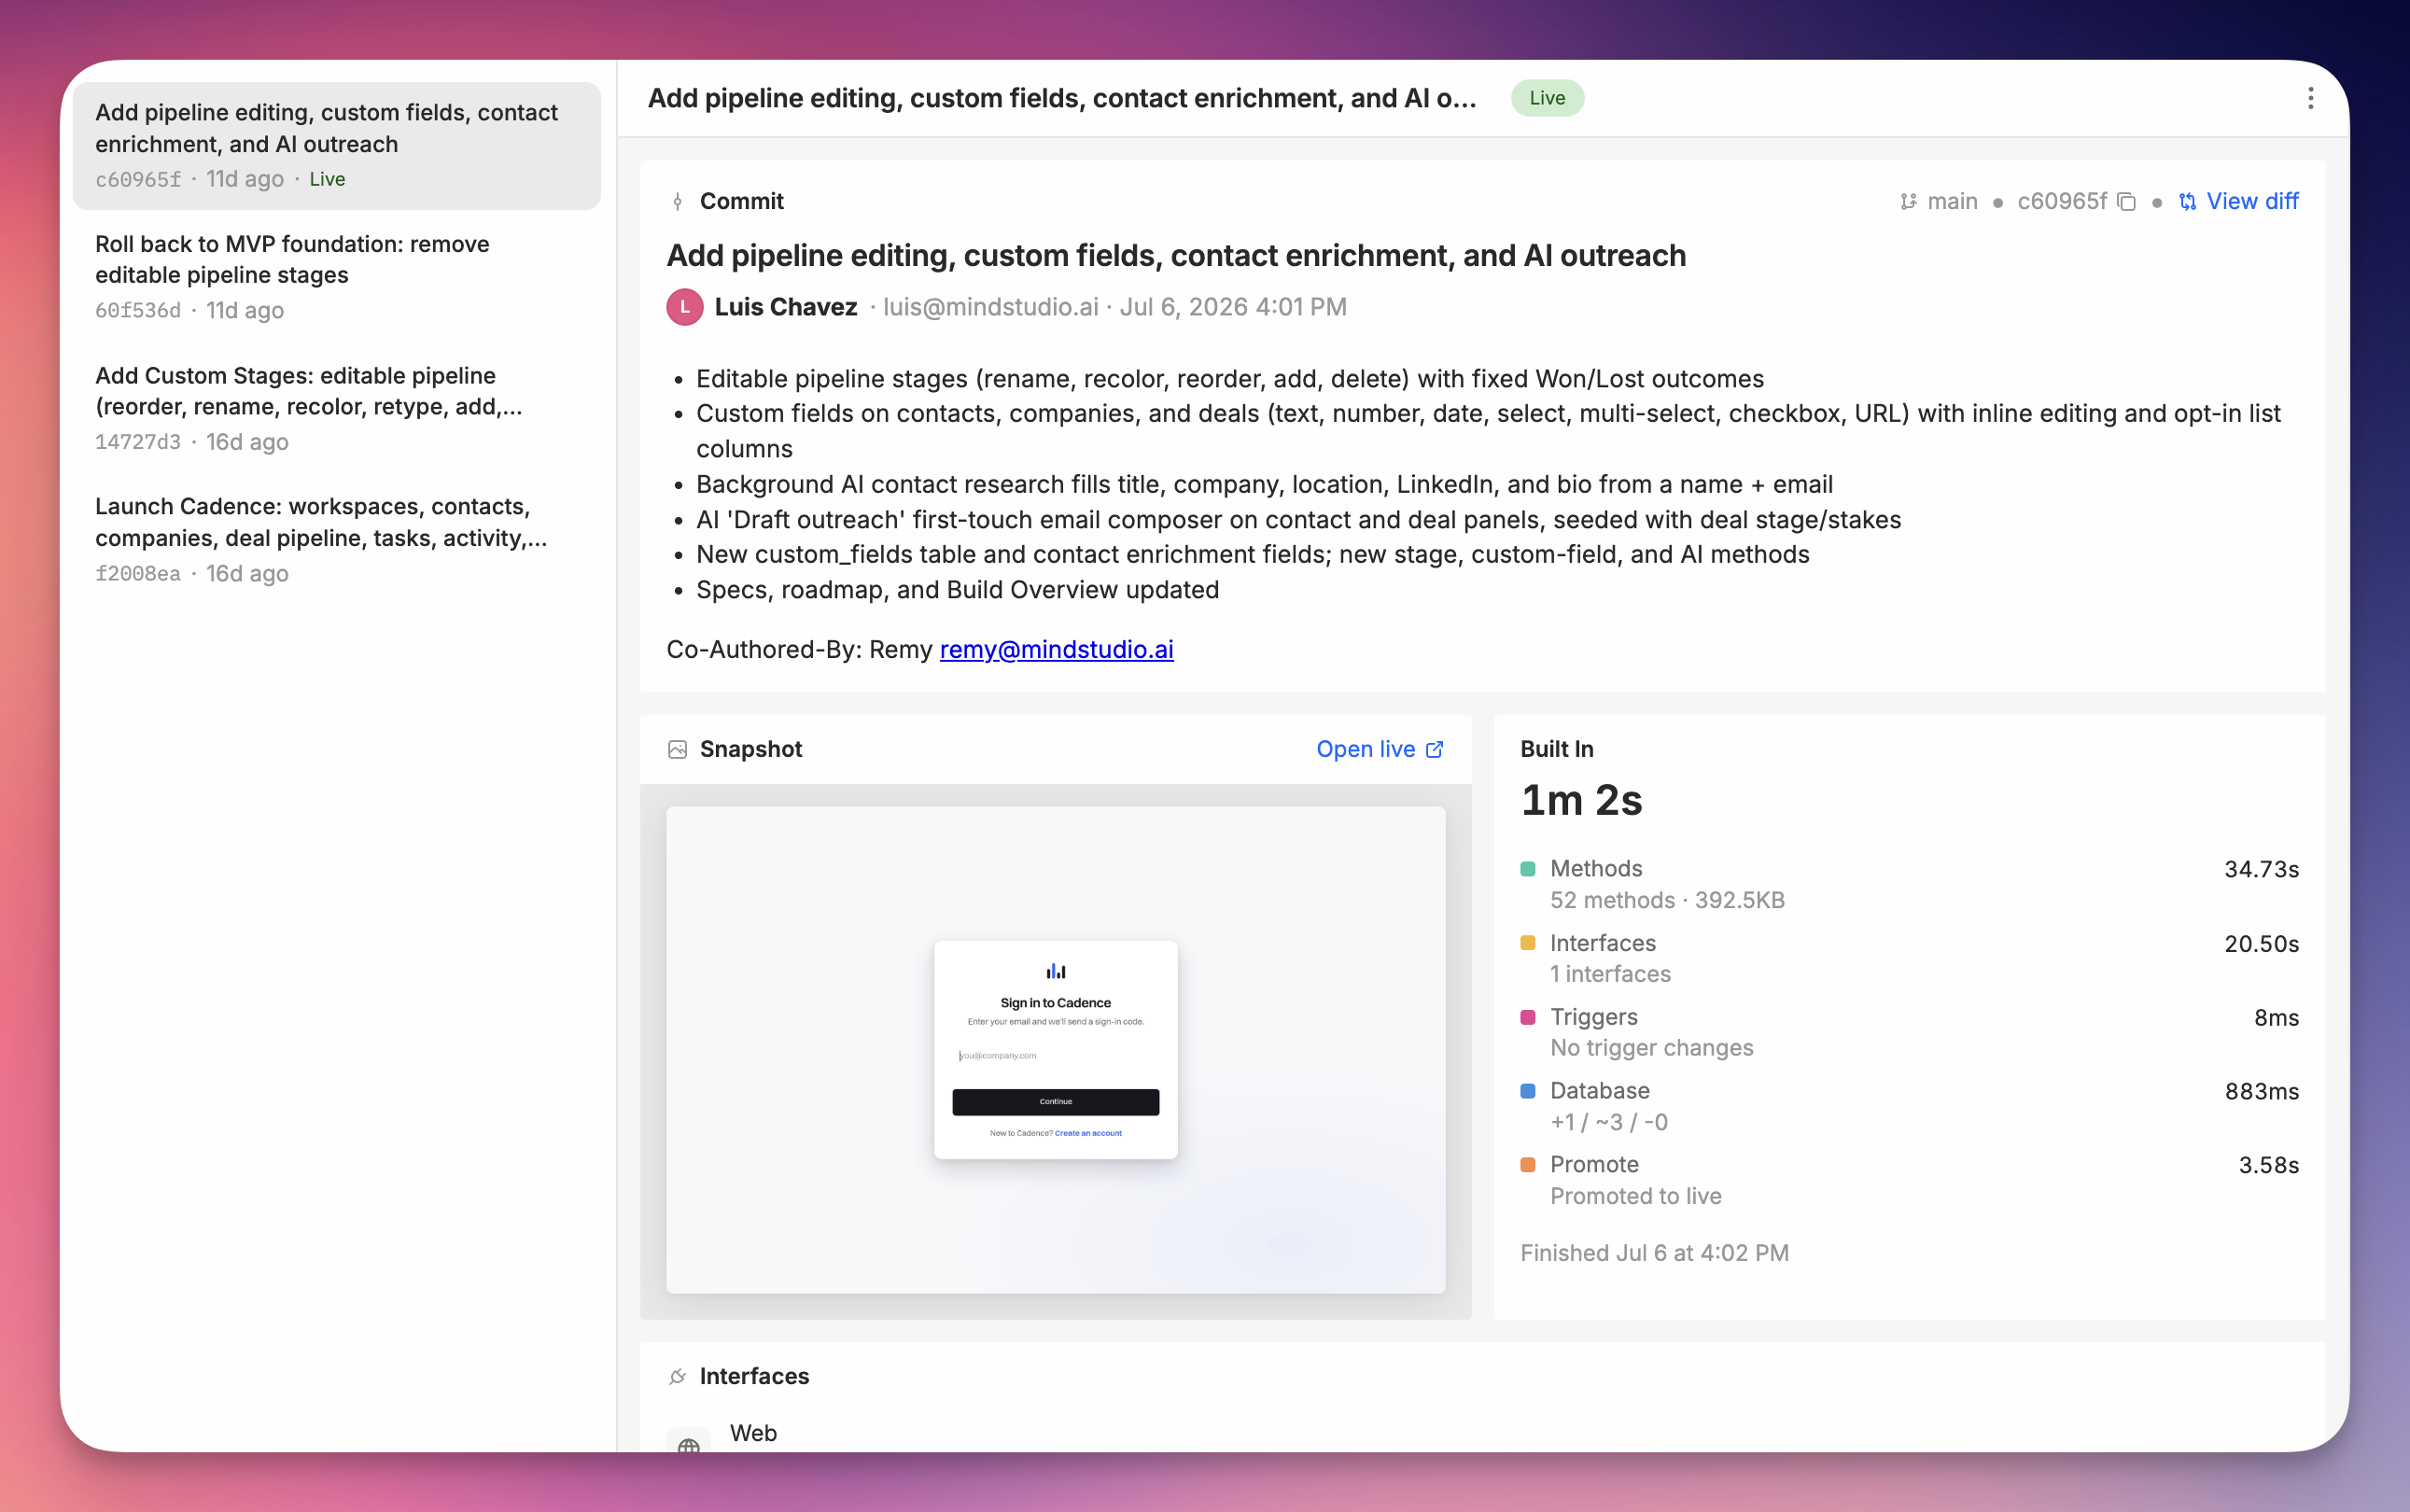Click 52 methods · 392.5KB detail
The image size is (2410, 1512).
[x=1667, y=900]
